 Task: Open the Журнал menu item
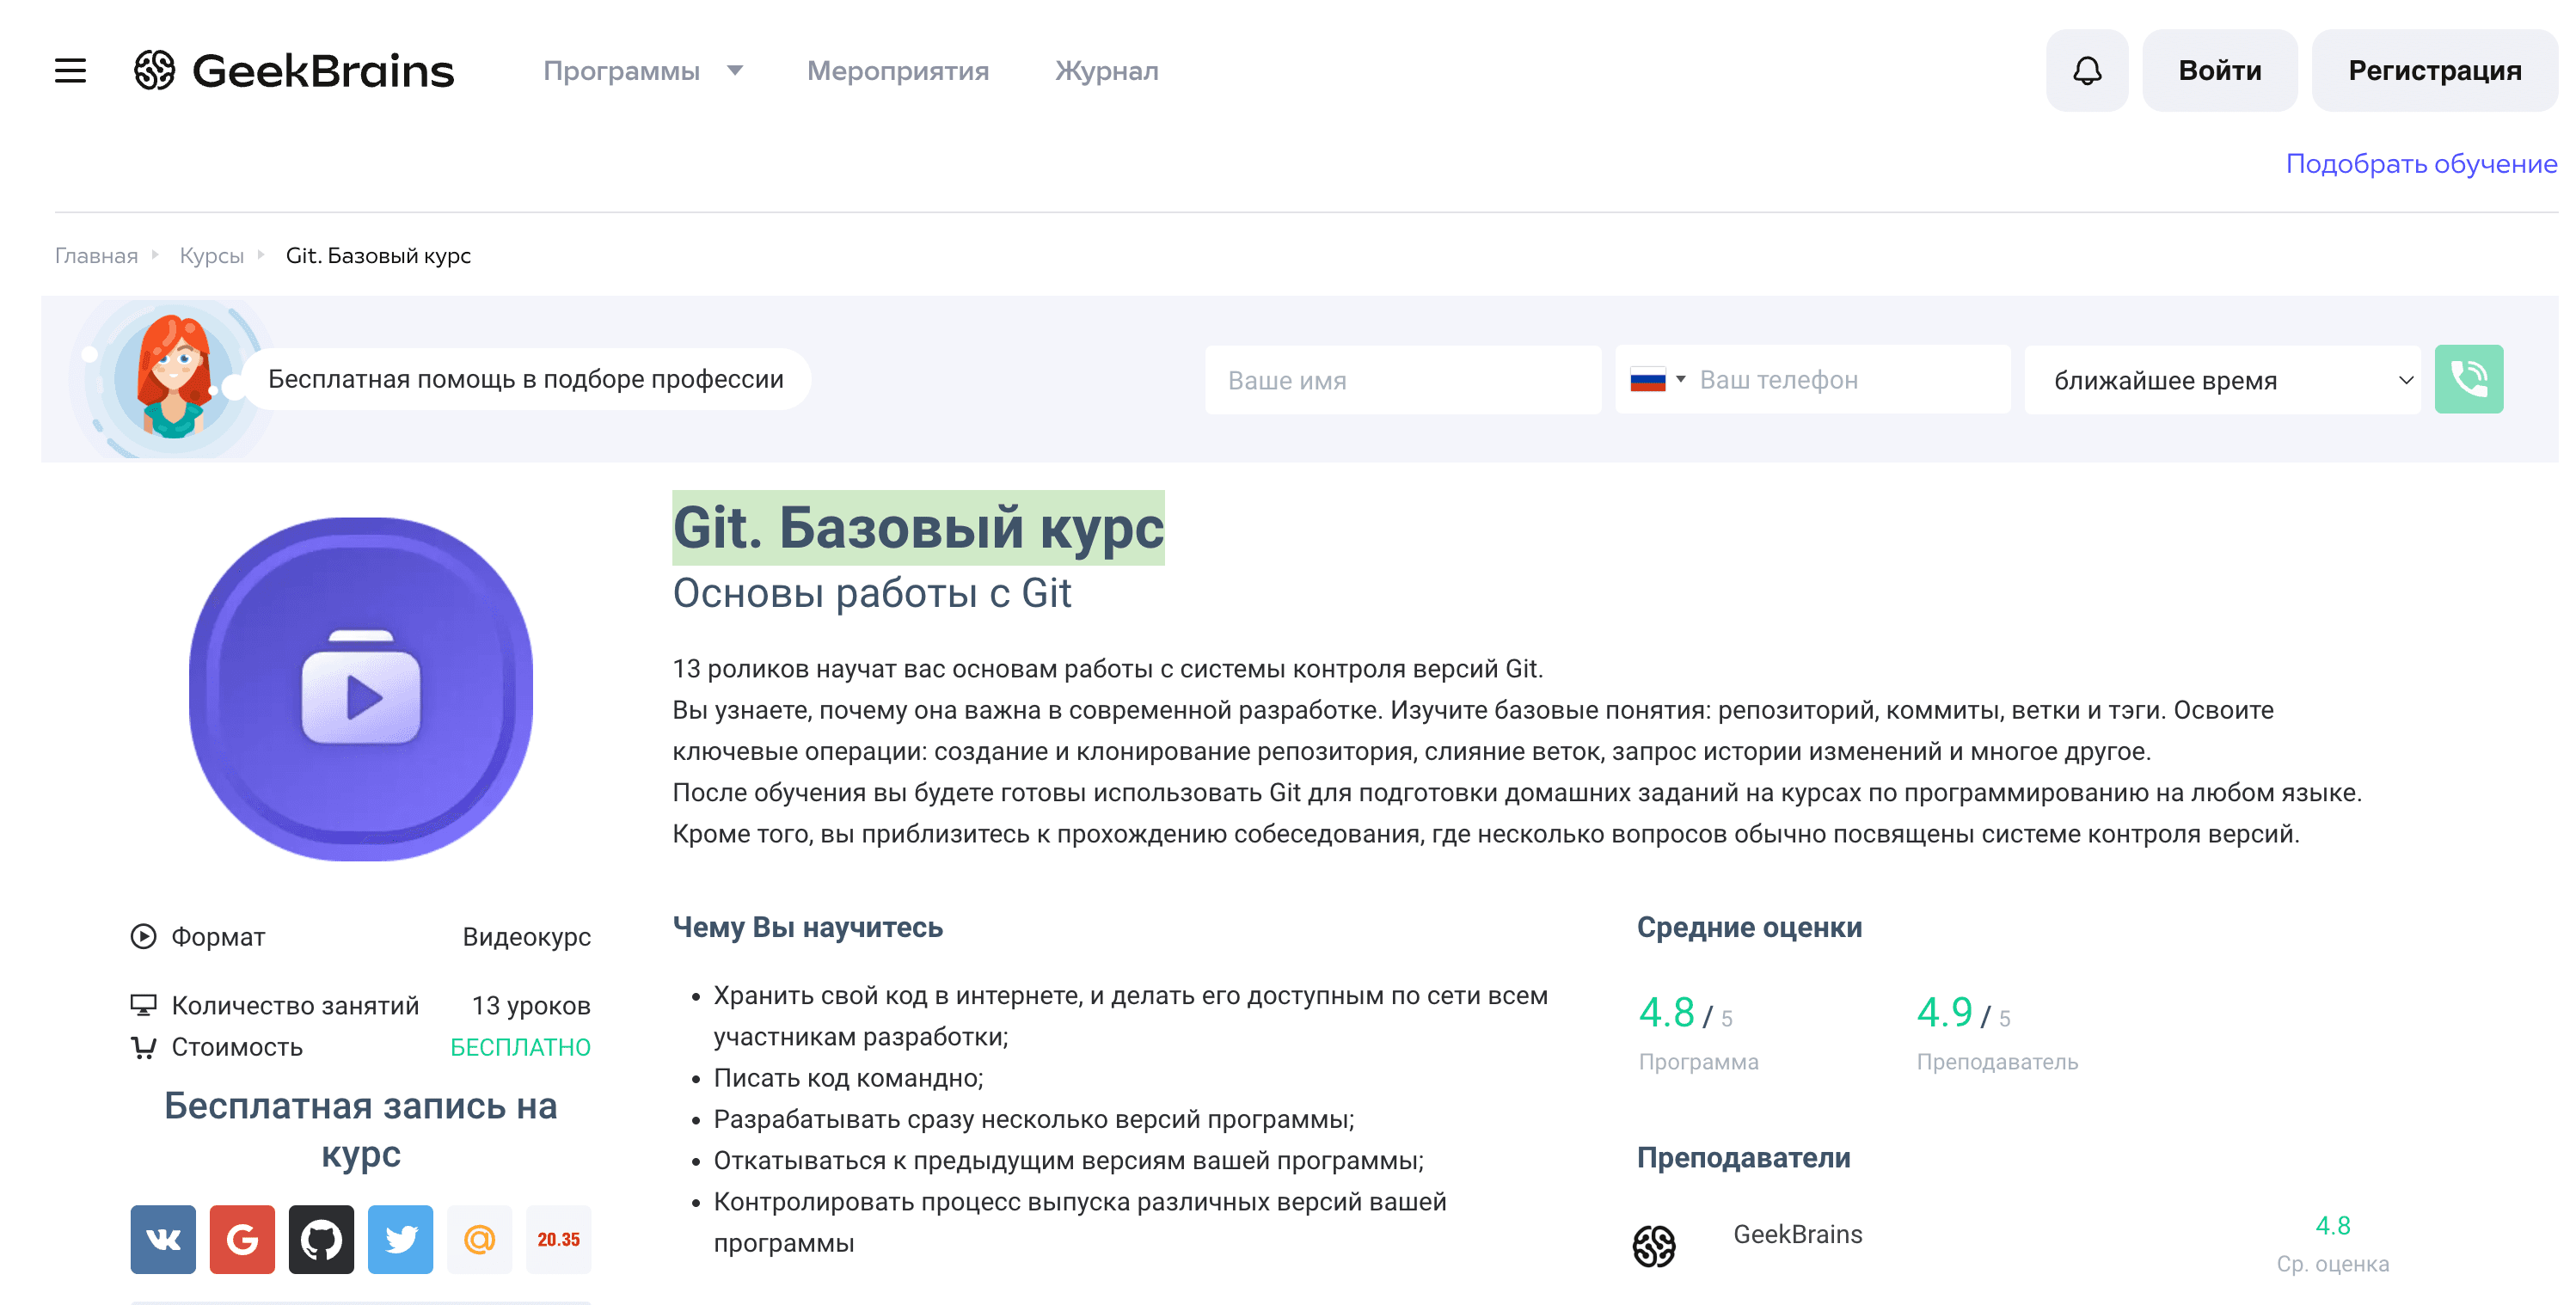click(x=1106, y=71)
